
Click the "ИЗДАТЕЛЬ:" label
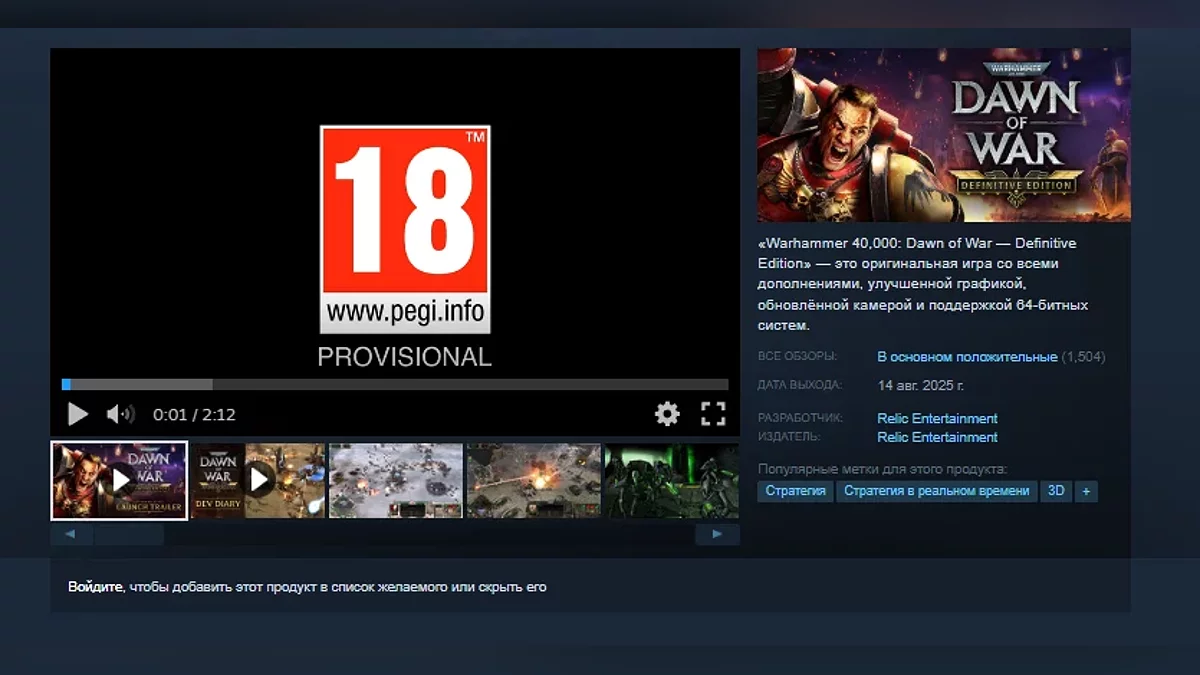coord(789,437)
